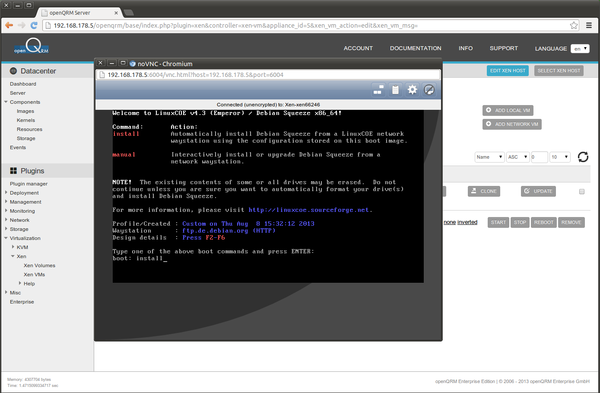Click the inverted selection link
The height and width of the screenshot is (393, 600).
click(467, 222)
